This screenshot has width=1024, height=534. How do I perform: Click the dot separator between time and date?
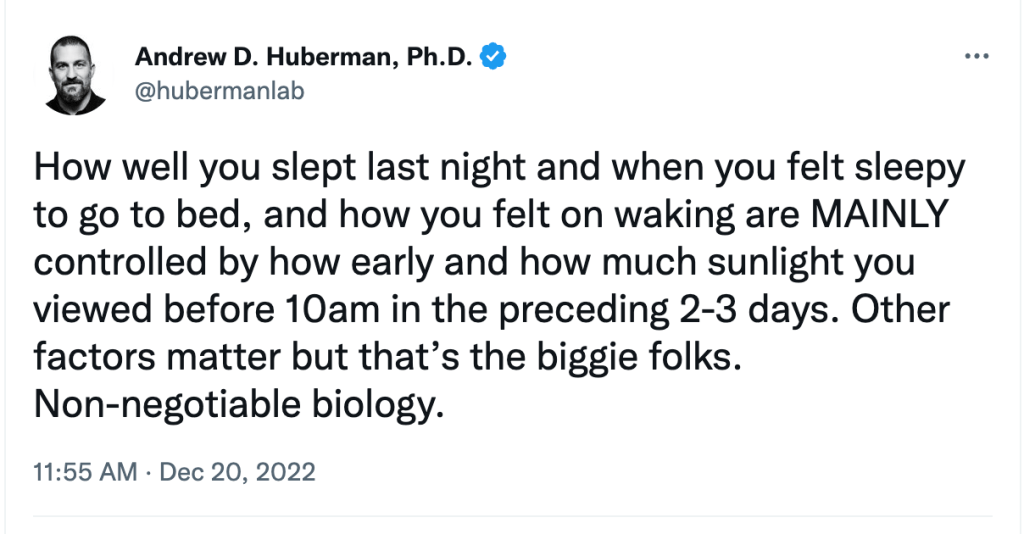coord(147,471)
